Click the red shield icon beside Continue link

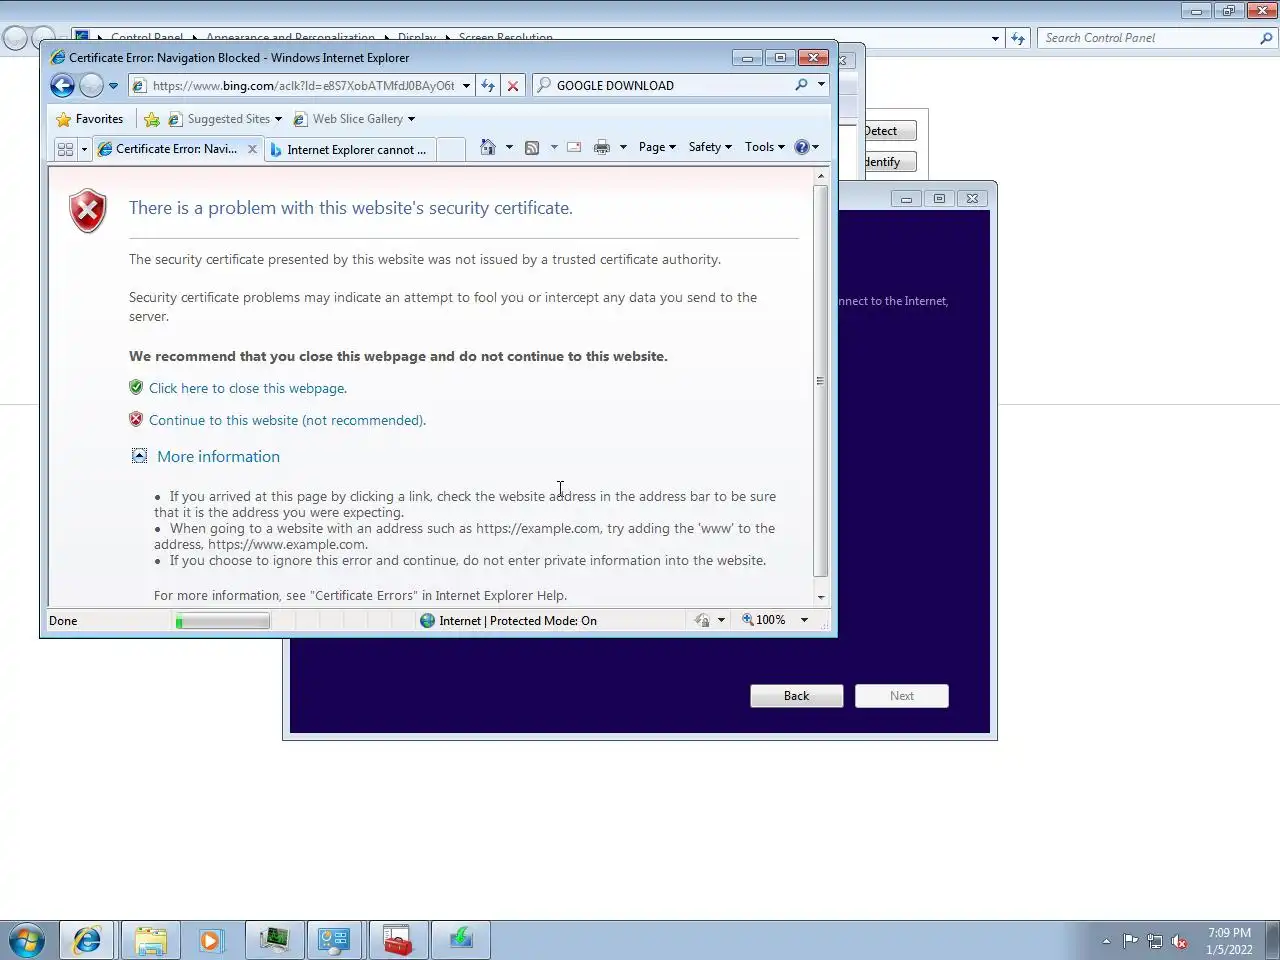(136, 419)
